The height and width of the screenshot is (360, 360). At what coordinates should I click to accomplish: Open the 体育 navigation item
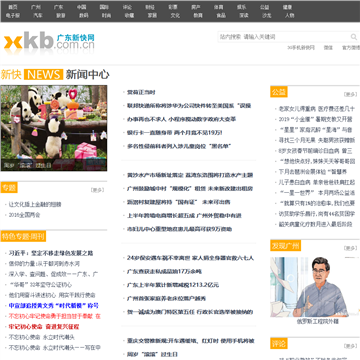[x=219, y=7]
